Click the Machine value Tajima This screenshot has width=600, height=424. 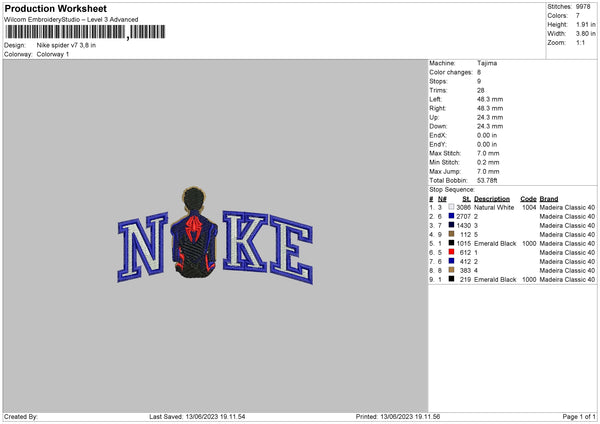click(x=487, y=63)
